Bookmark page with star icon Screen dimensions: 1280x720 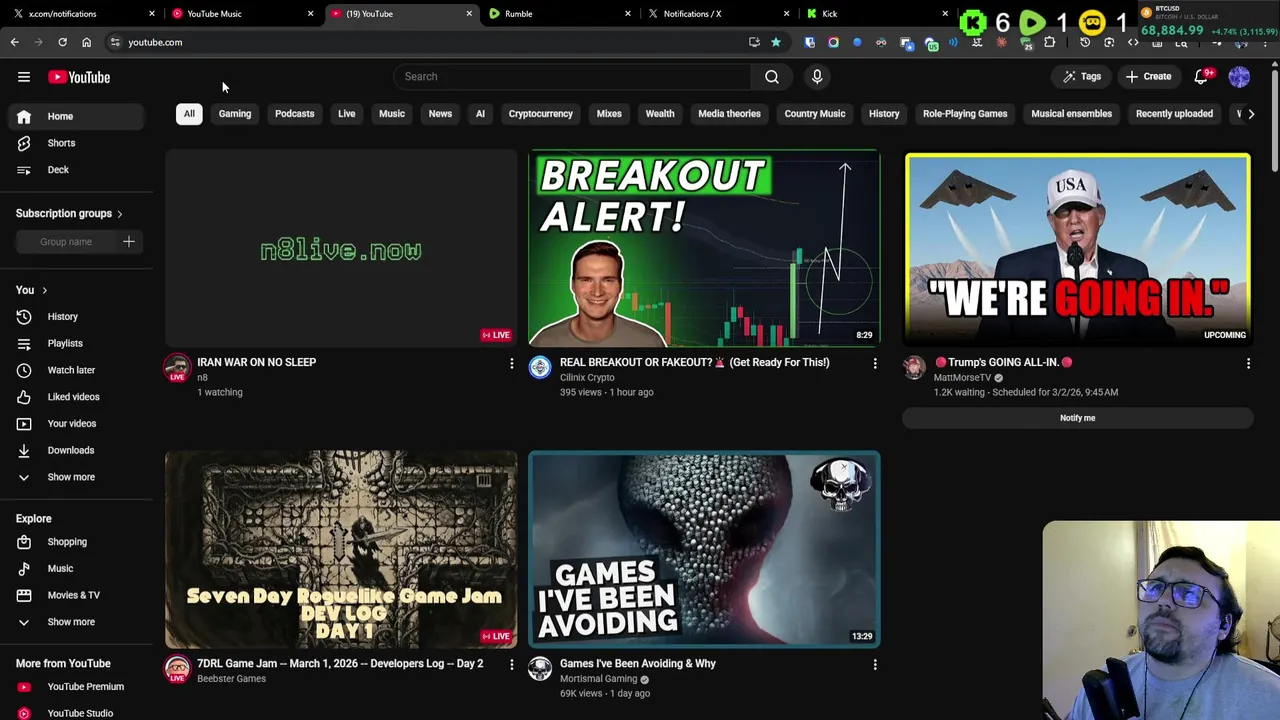(775, 42)
